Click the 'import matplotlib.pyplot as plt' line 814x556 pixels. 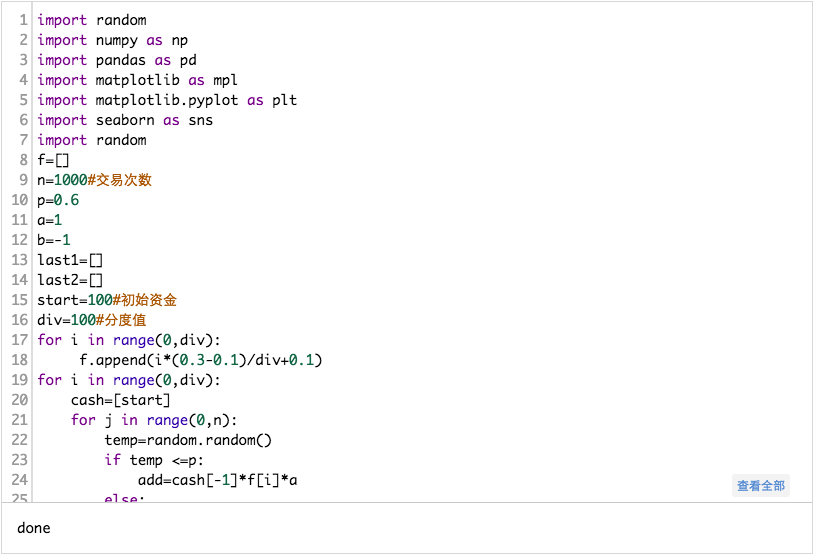click(167, 100)
